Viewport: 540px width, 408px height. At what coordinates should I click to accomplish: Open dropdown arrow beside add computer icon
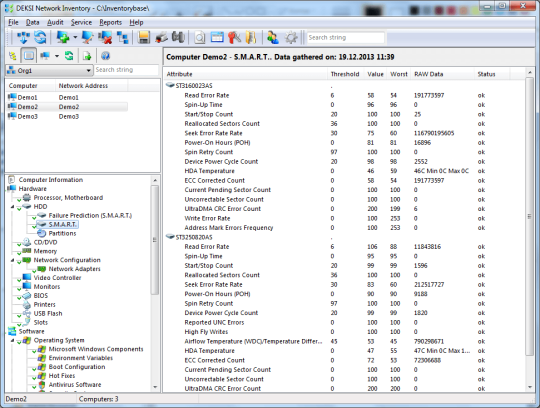(x=75, y=37)
